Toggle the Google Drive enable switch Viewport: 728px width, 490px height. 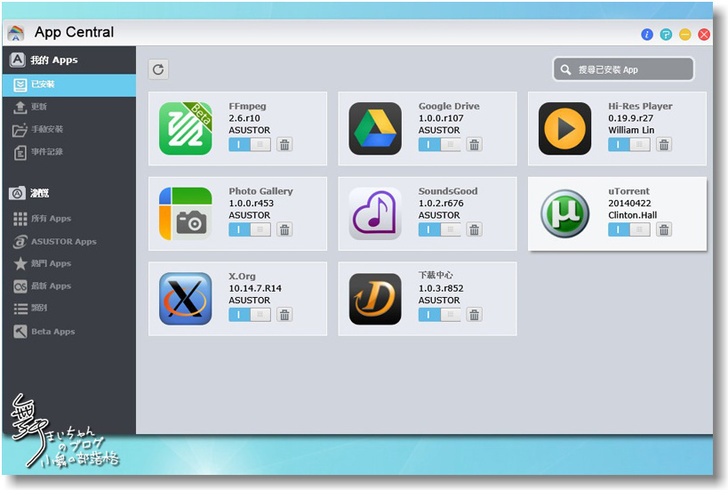[439, 144]
